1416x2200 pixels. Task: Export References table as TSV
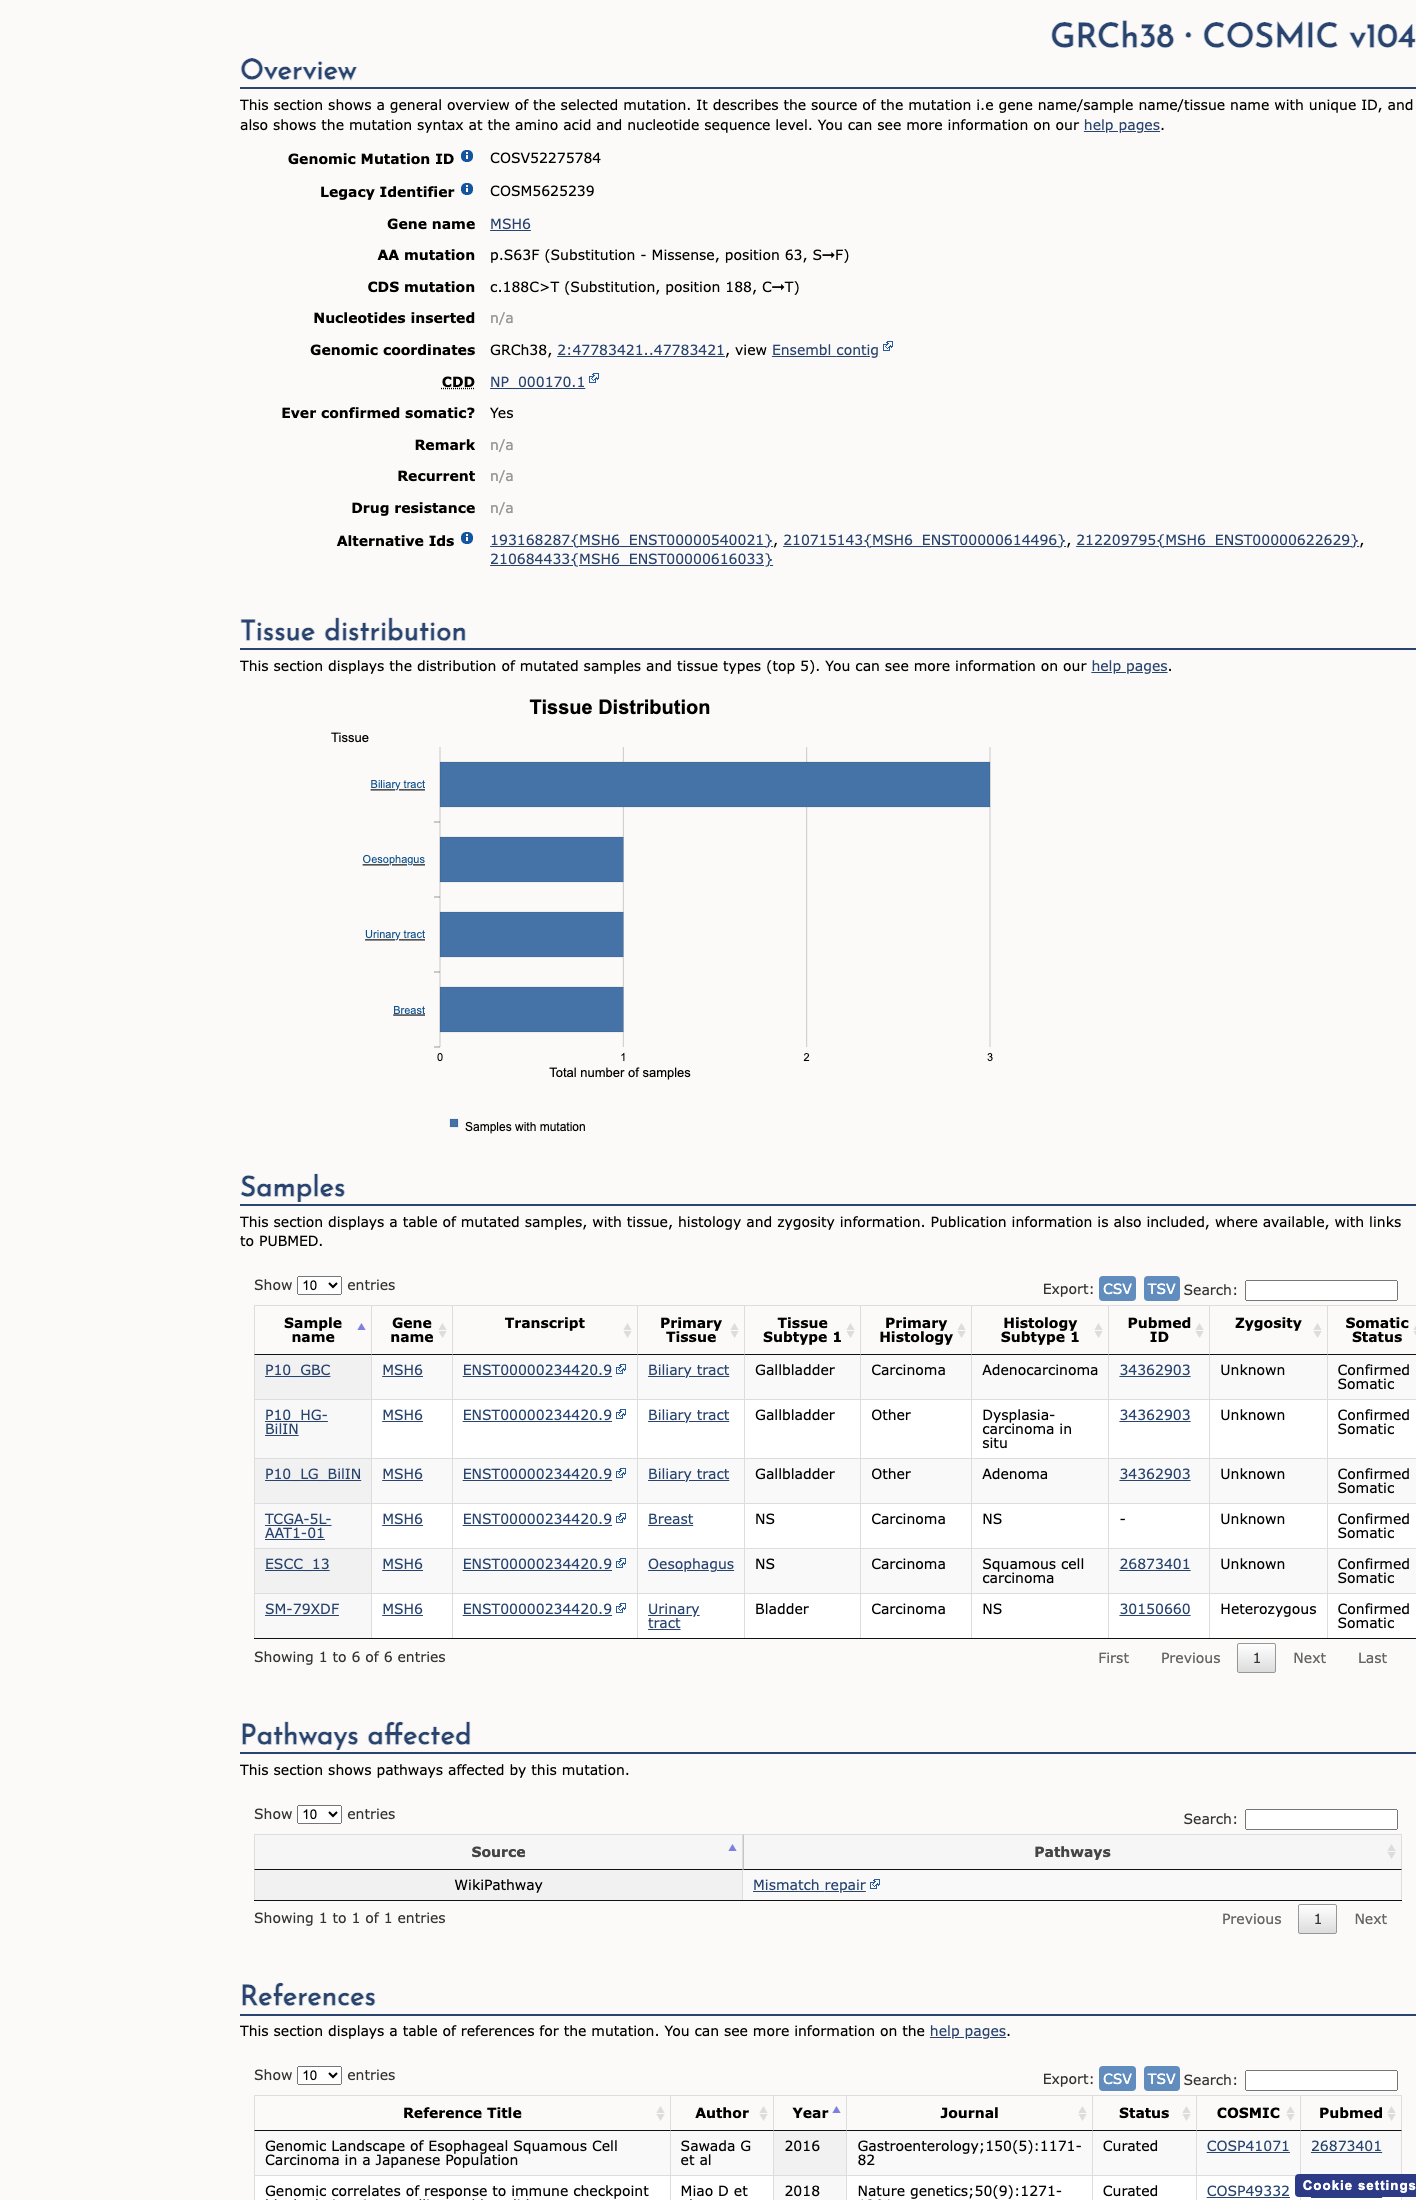(1161, 2079)
